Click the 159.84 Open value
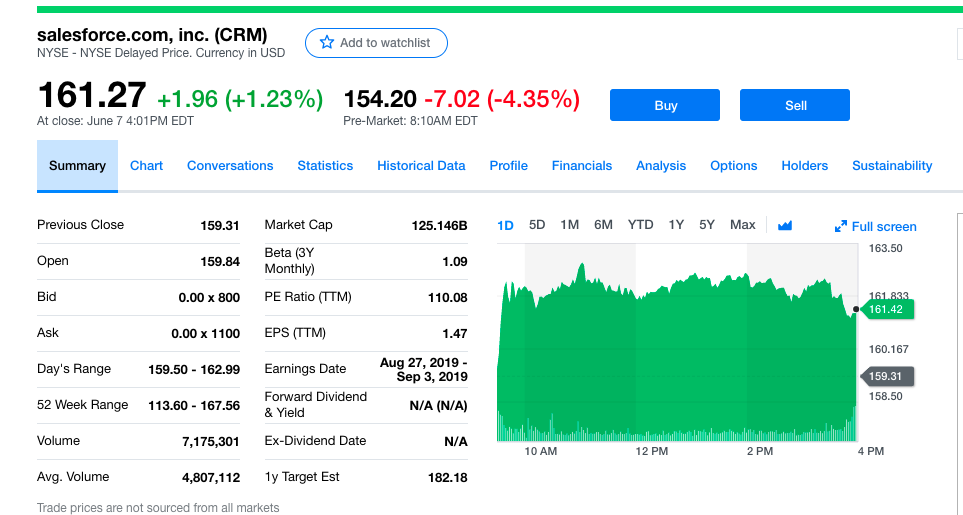Viewport: 963px width, 515px height. pyautogui.click(x=220, y=261)
